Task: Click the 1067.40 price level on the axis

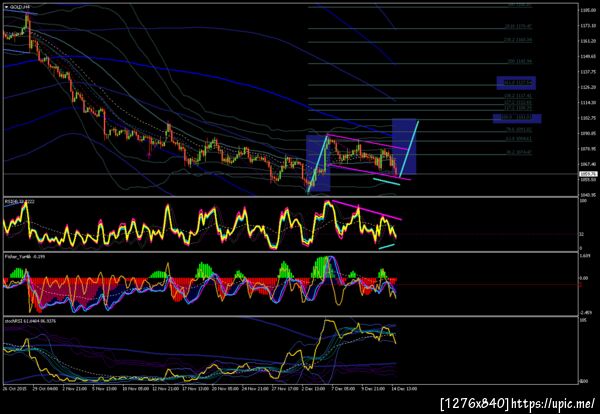Action: pos(587,165)
